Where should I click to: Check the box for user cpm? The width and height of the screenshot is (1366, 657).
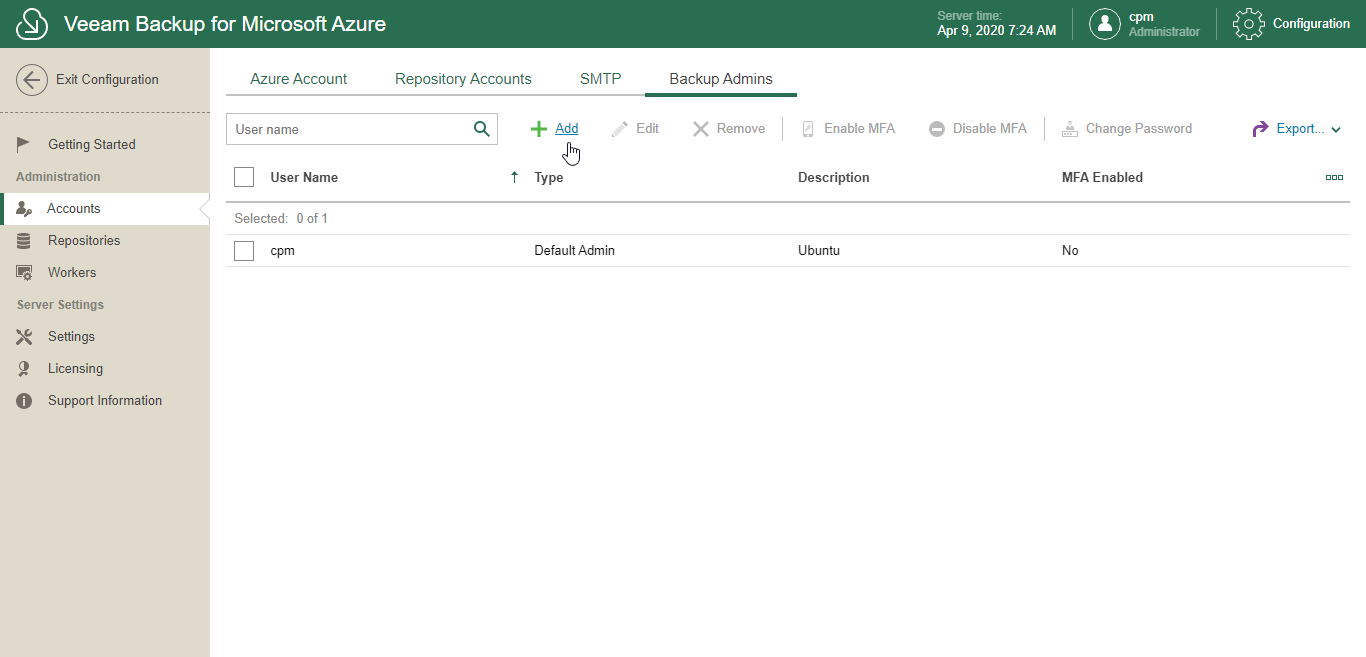(x=244, y=251)
